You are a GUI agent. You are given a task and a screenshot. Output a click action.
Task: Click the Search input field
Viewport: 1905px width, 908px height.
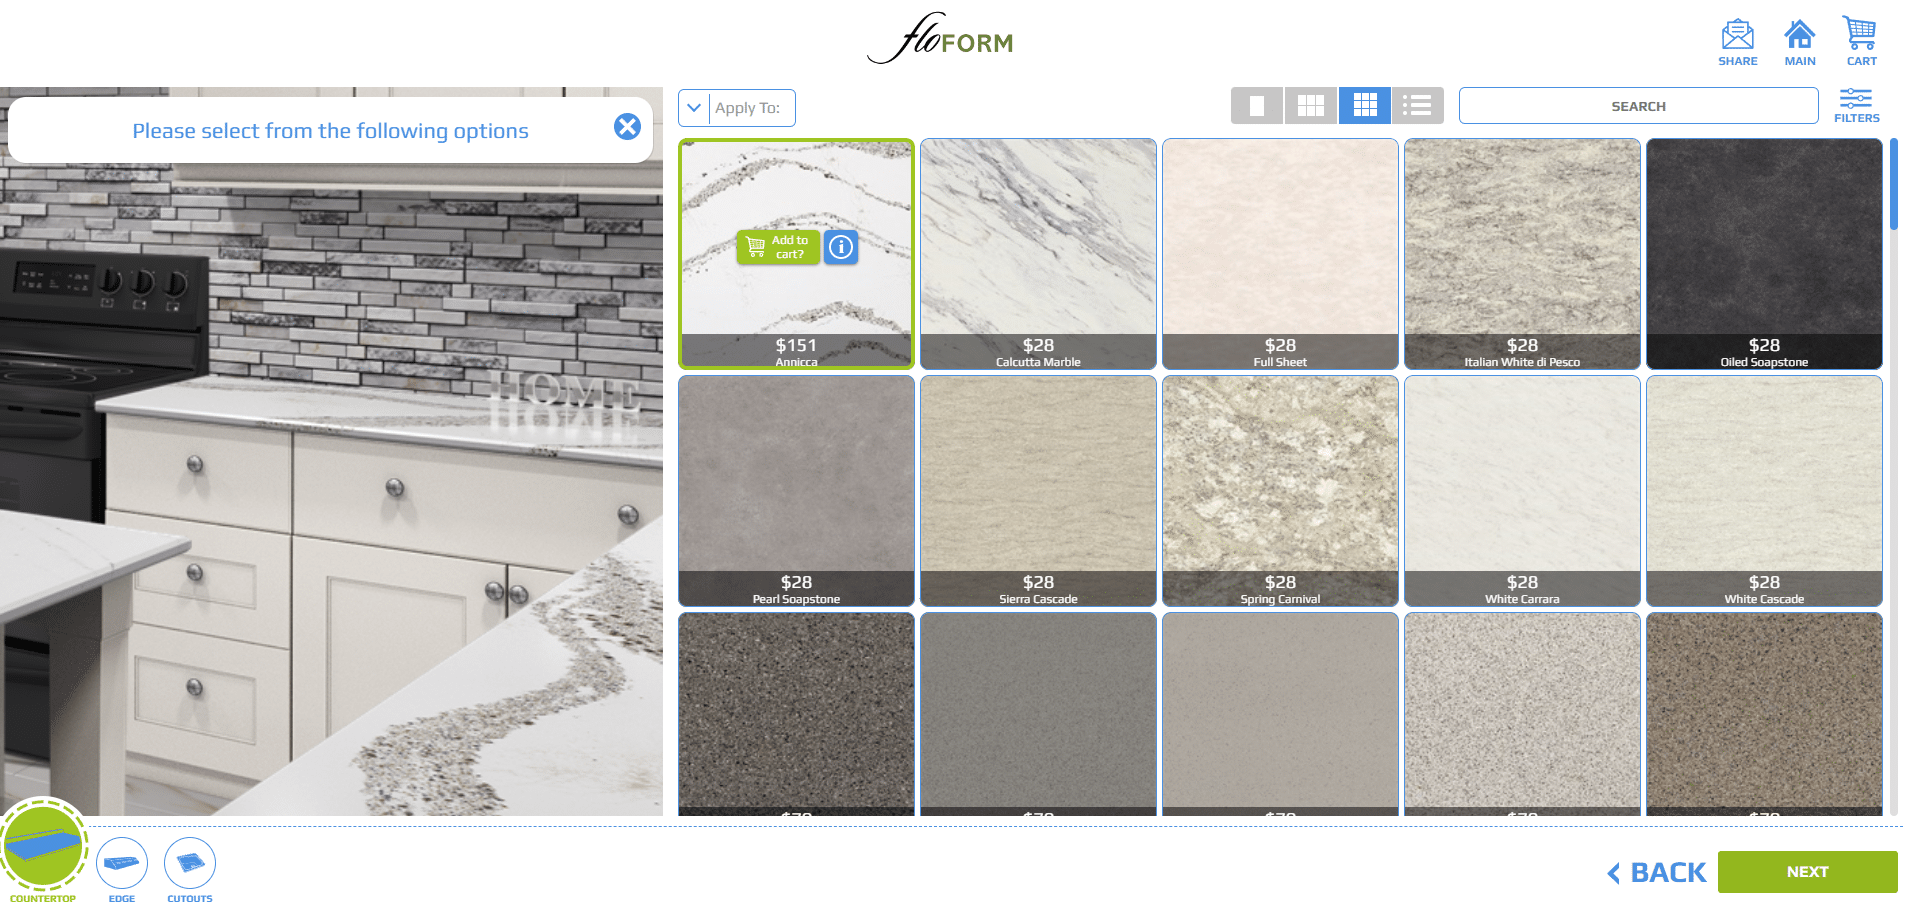click(x=1638, y=105)
